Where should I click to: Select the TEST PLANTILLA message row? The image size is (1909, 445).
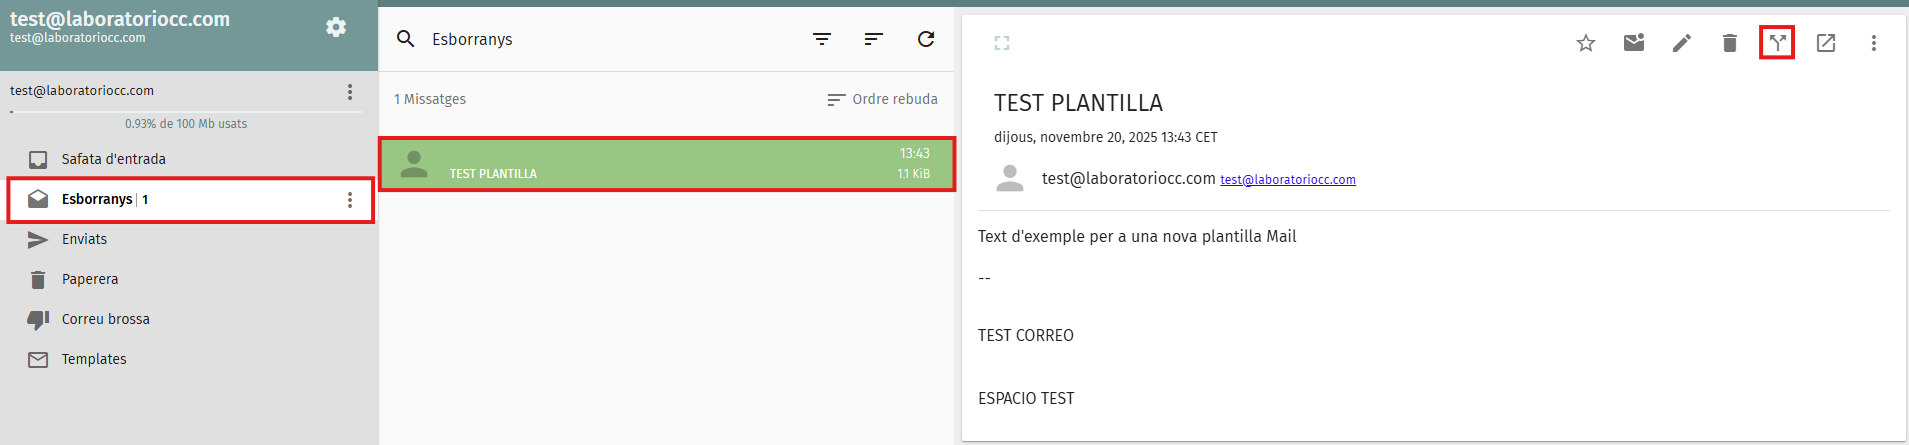[x=666, y=164]
